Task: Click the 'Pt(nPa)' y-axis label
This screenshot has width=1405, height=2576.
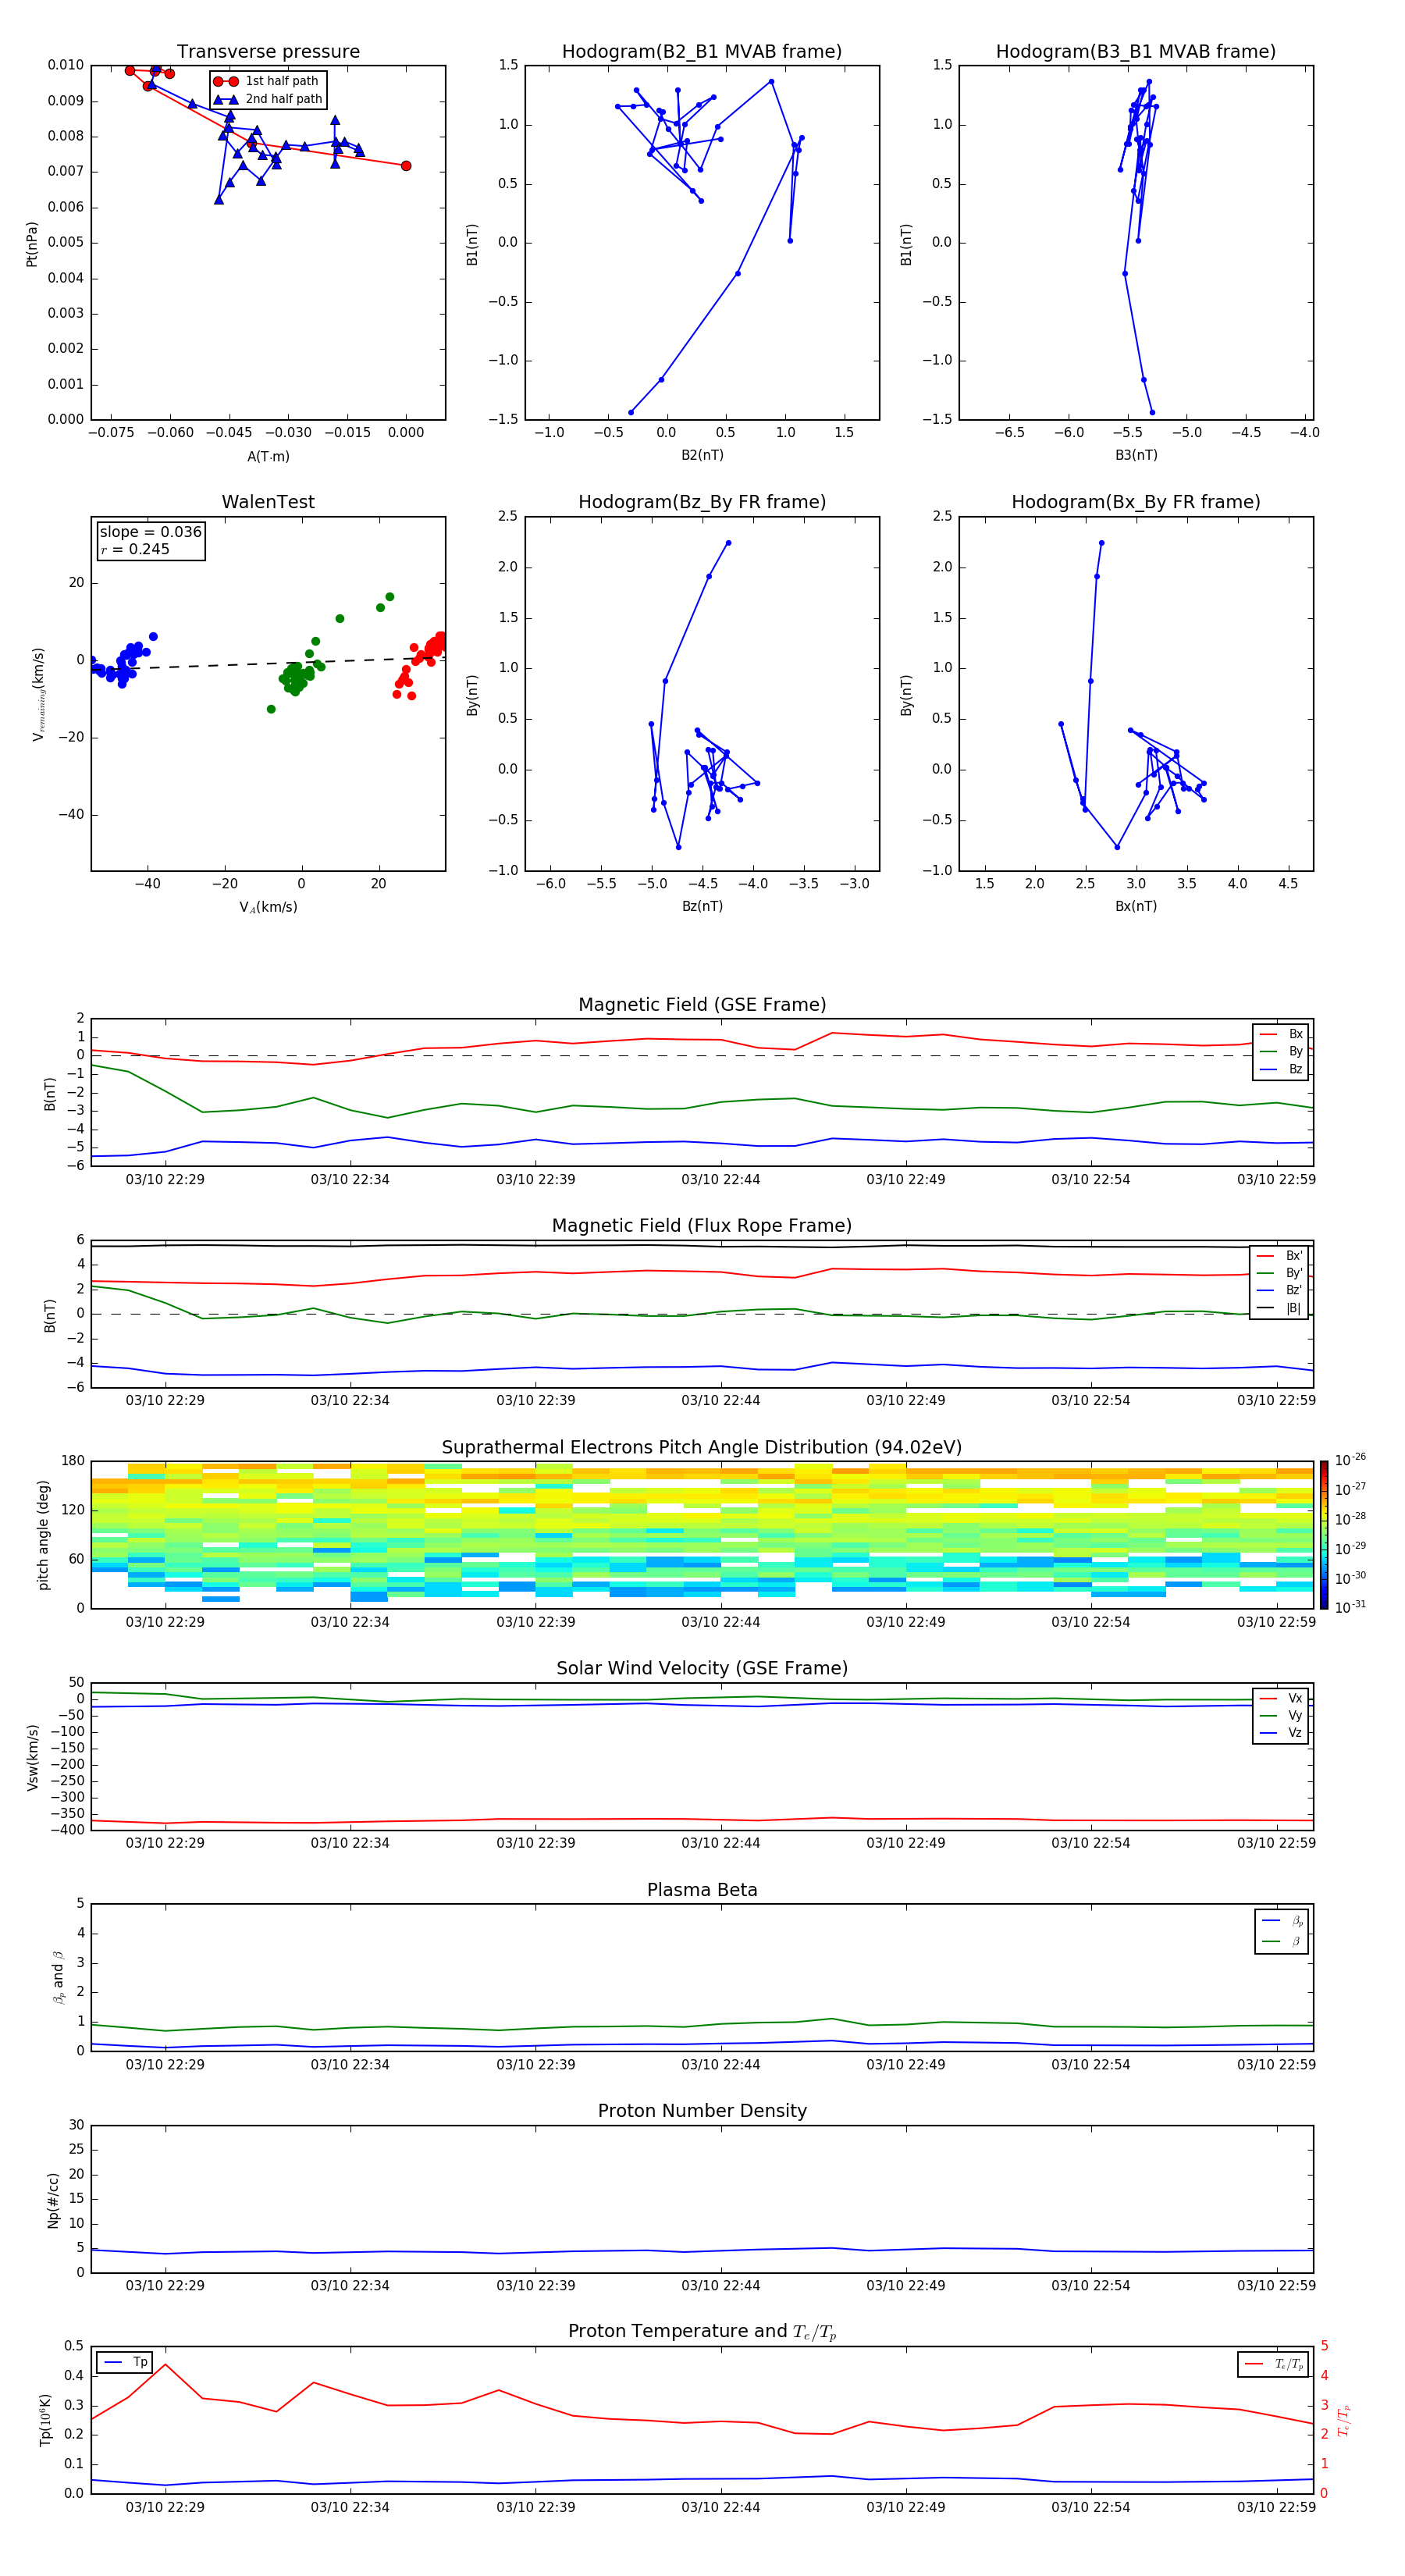Action: [32, 243]
